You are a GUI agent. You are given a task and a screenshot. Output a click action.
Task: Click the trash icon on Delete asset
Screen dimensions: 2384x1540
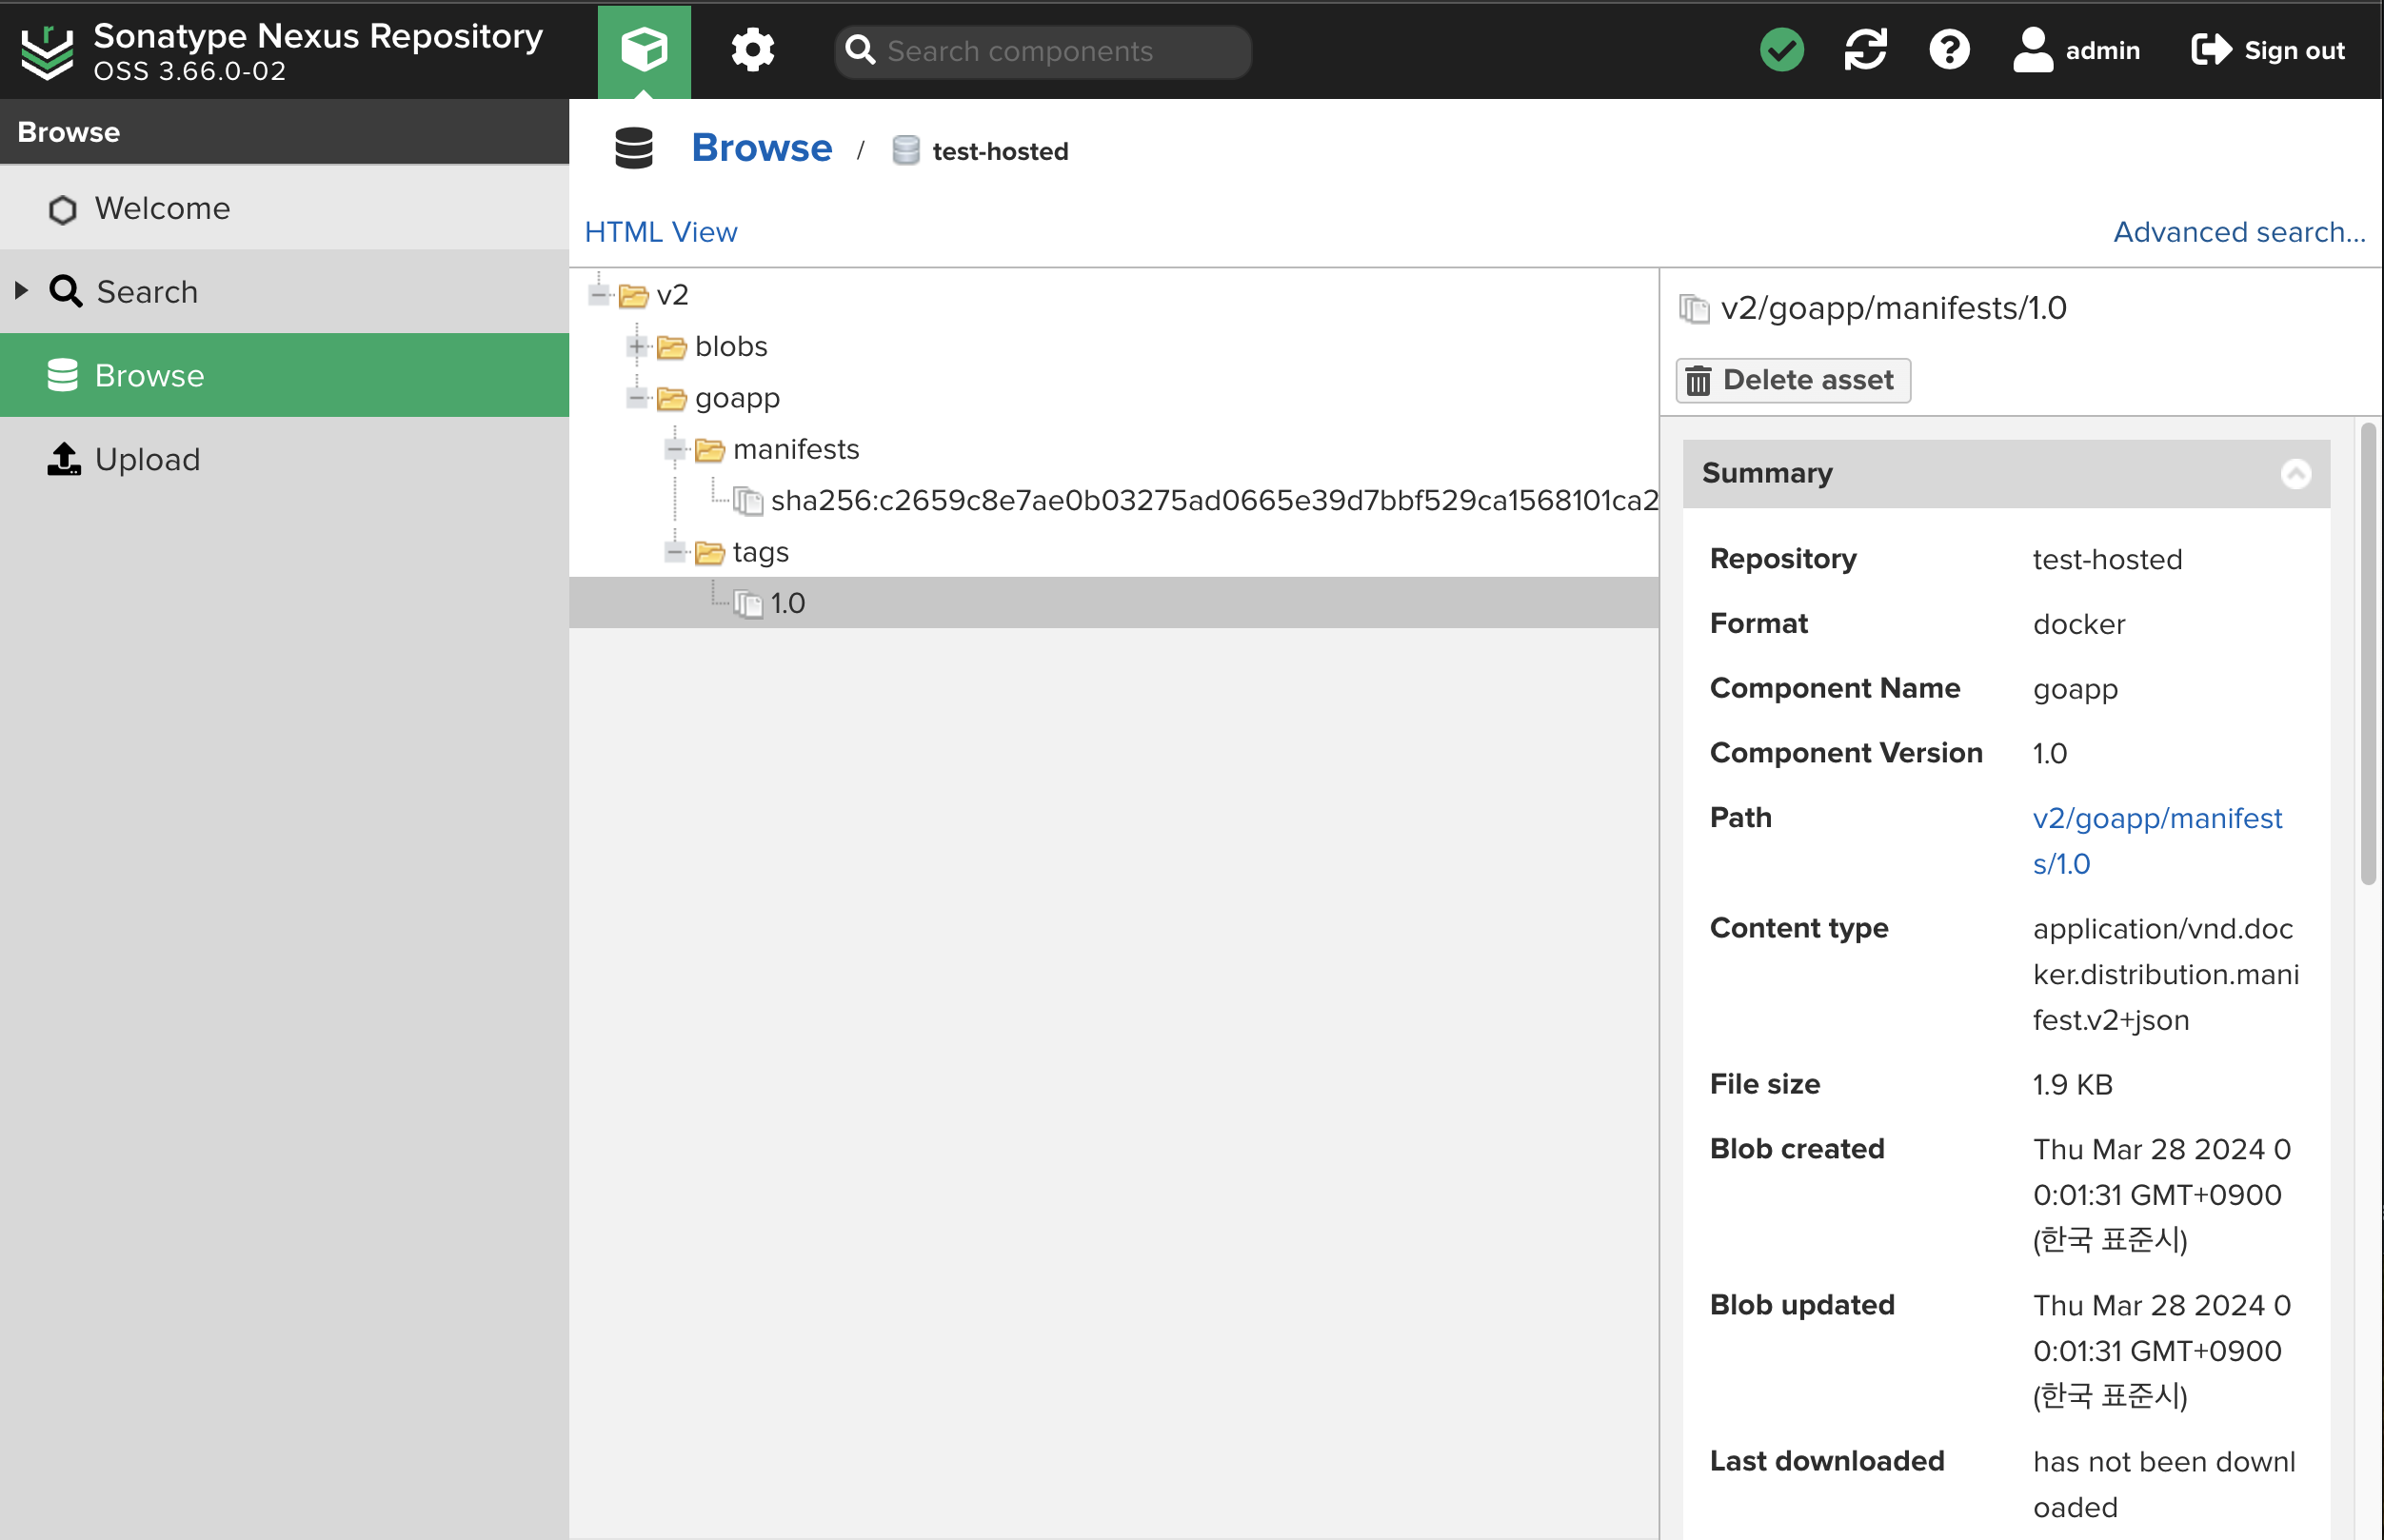[1698, 381]
